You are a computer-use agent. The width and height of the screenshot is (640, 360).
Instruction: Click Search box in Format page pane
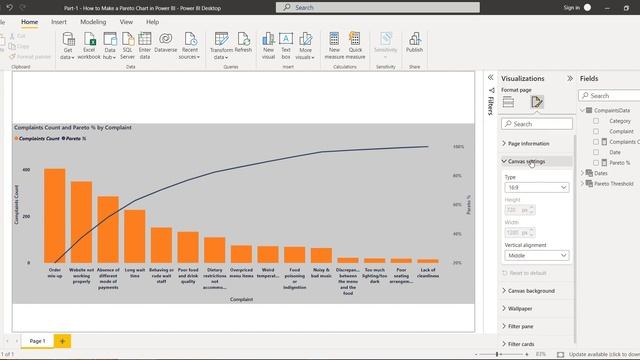tap(537, 124)
